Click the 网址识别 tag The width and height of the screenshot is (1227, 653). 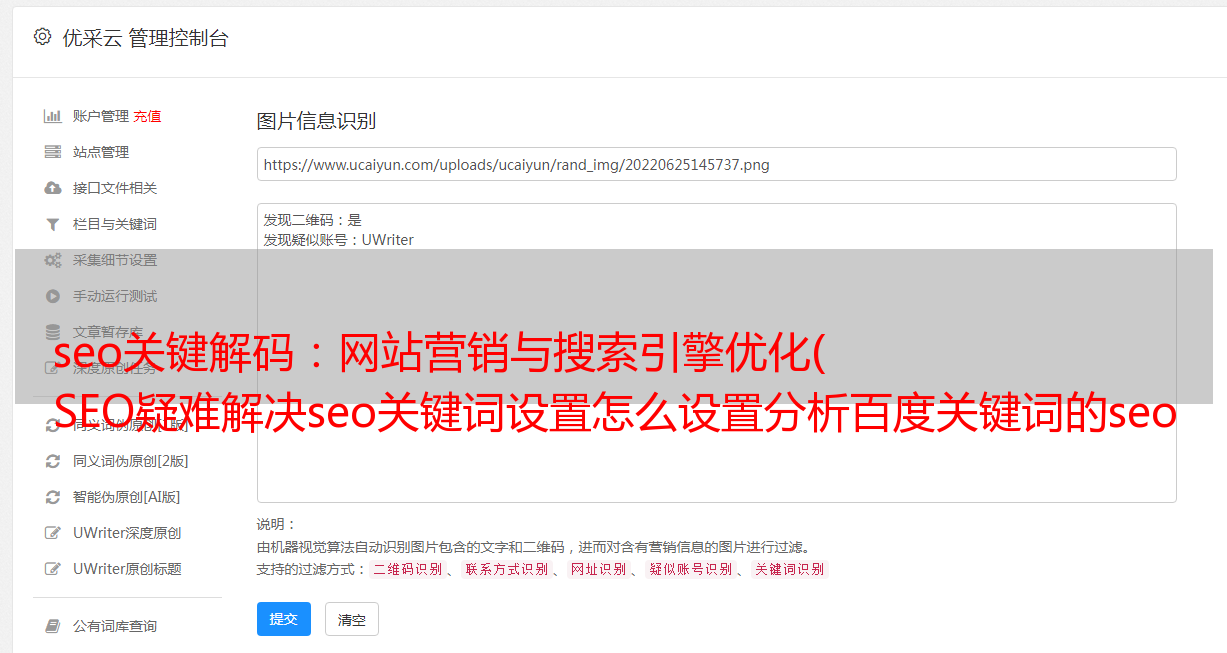click(598, 569)
